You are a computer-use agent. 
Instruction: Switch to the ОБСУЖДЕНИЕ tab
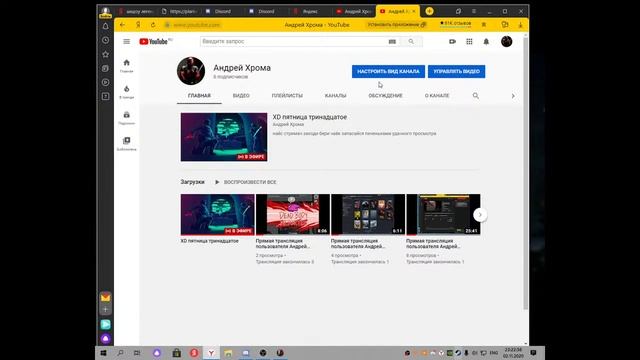[x=385, y=96]
